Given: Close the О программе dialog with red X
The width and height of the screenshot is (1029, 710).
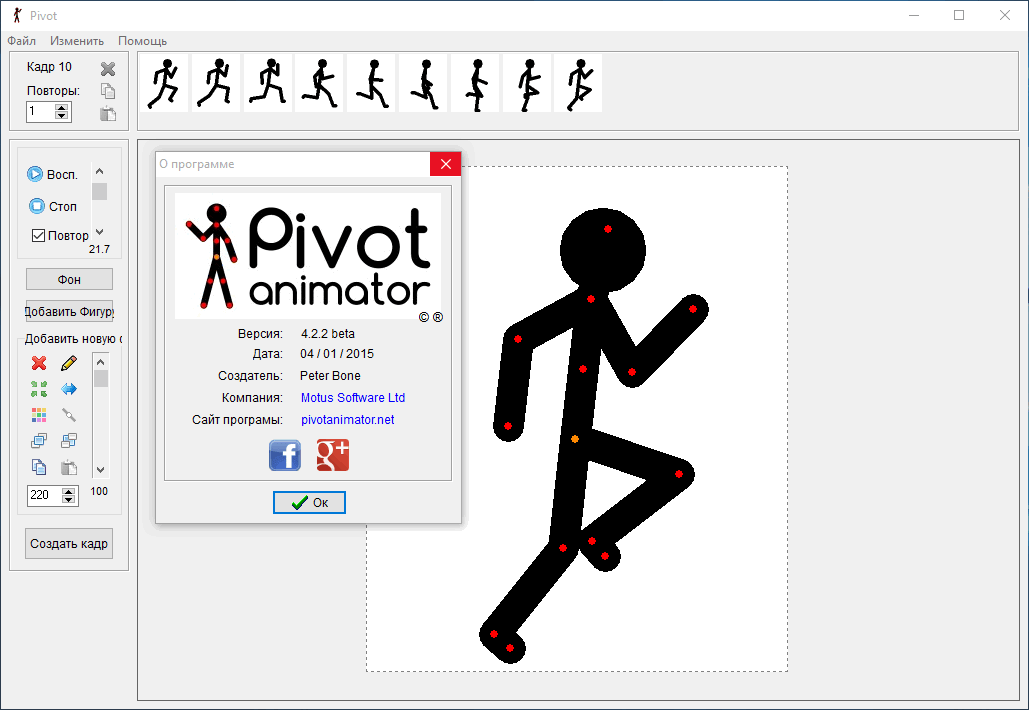Looking at the screenshot, I should [x=446, y=164].
